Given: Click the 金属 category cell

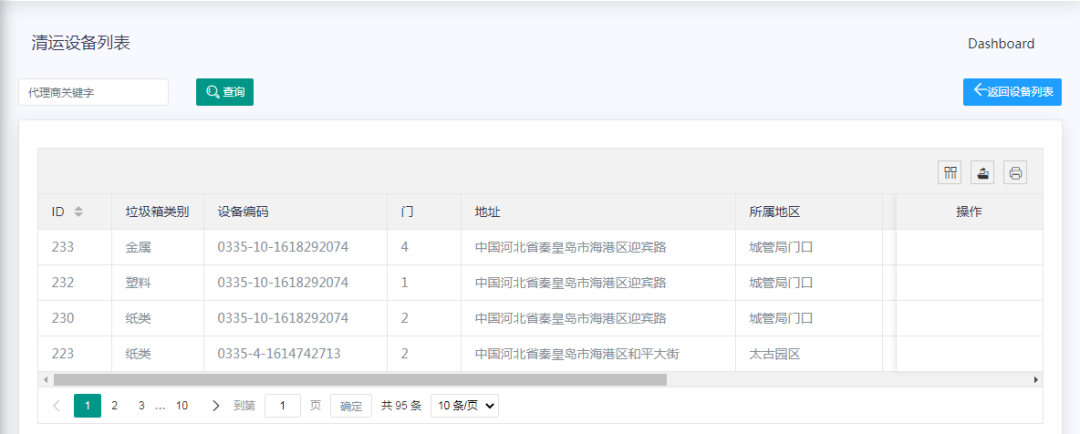Looking at the screenshot, I should tap(157, 247).
